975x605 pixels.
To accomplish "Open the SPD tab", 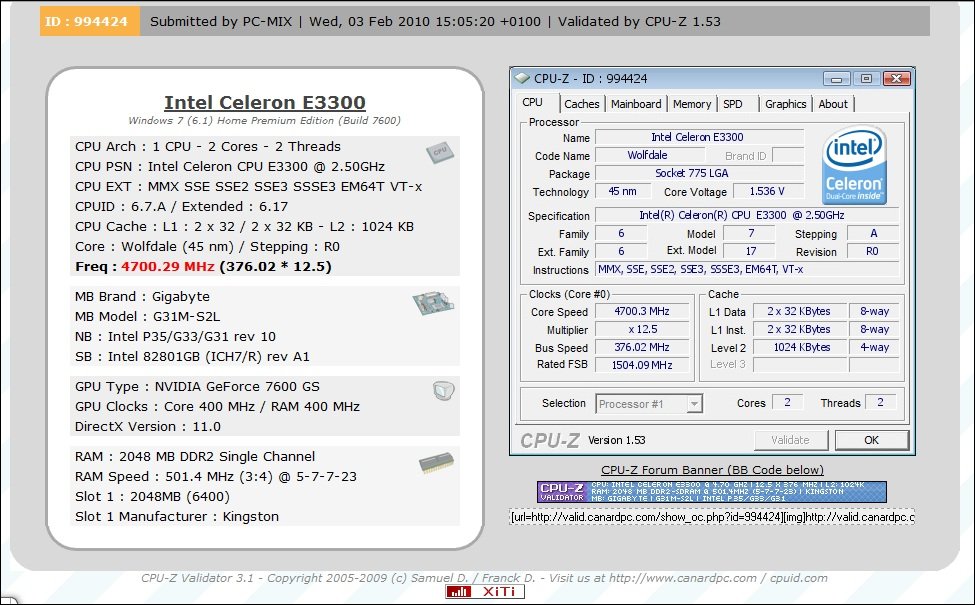I will [732, 104].
